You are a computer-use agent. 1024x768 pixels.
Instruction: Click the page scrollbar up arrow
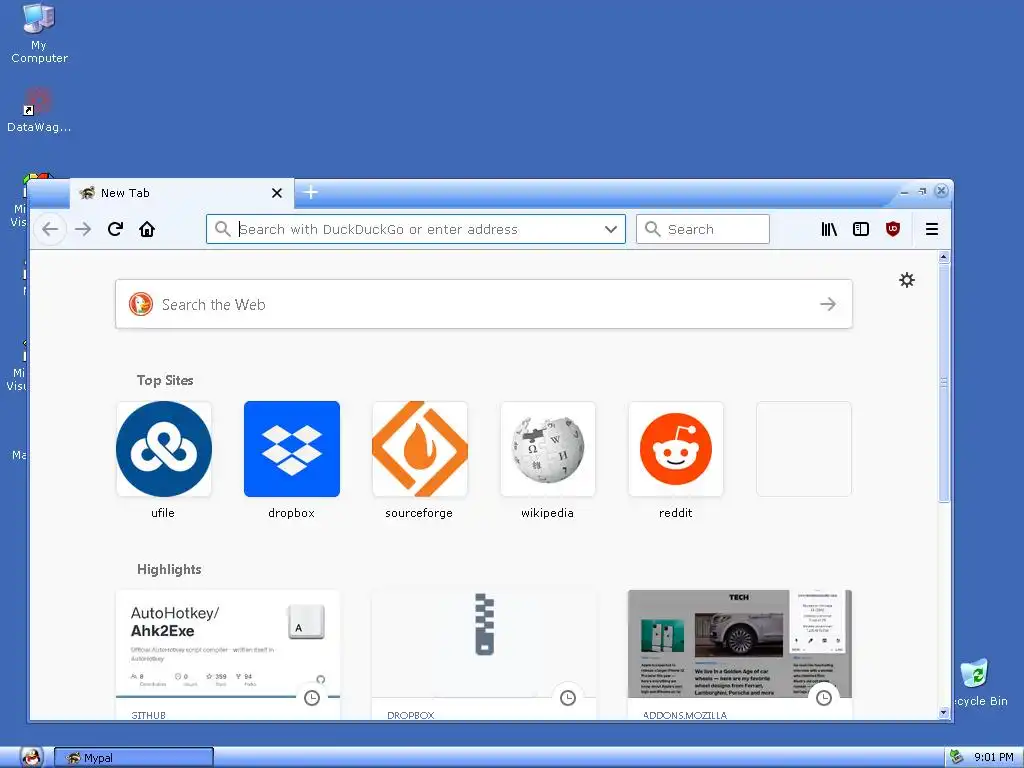(x=944, y=257)
